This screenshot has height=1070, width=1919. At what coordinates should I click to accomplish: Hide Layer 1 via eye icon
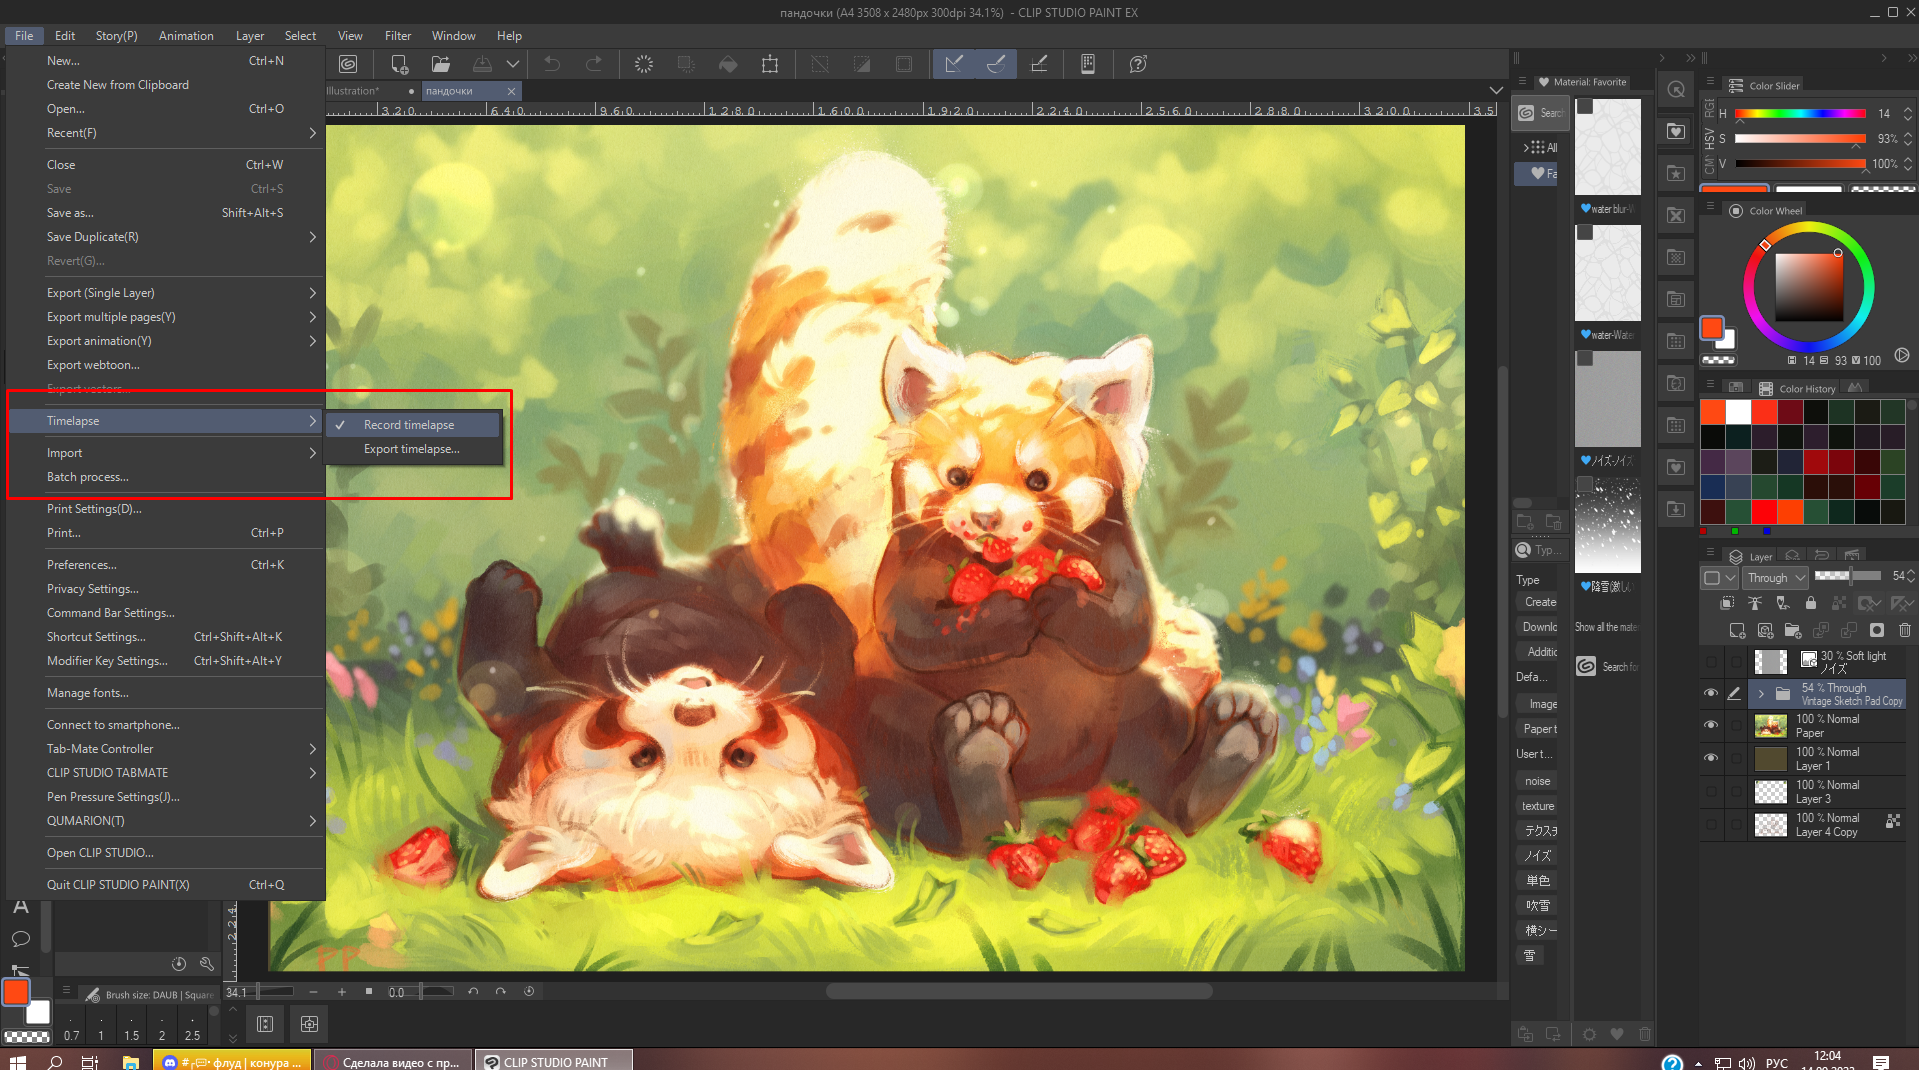[x=1711, y=758]
